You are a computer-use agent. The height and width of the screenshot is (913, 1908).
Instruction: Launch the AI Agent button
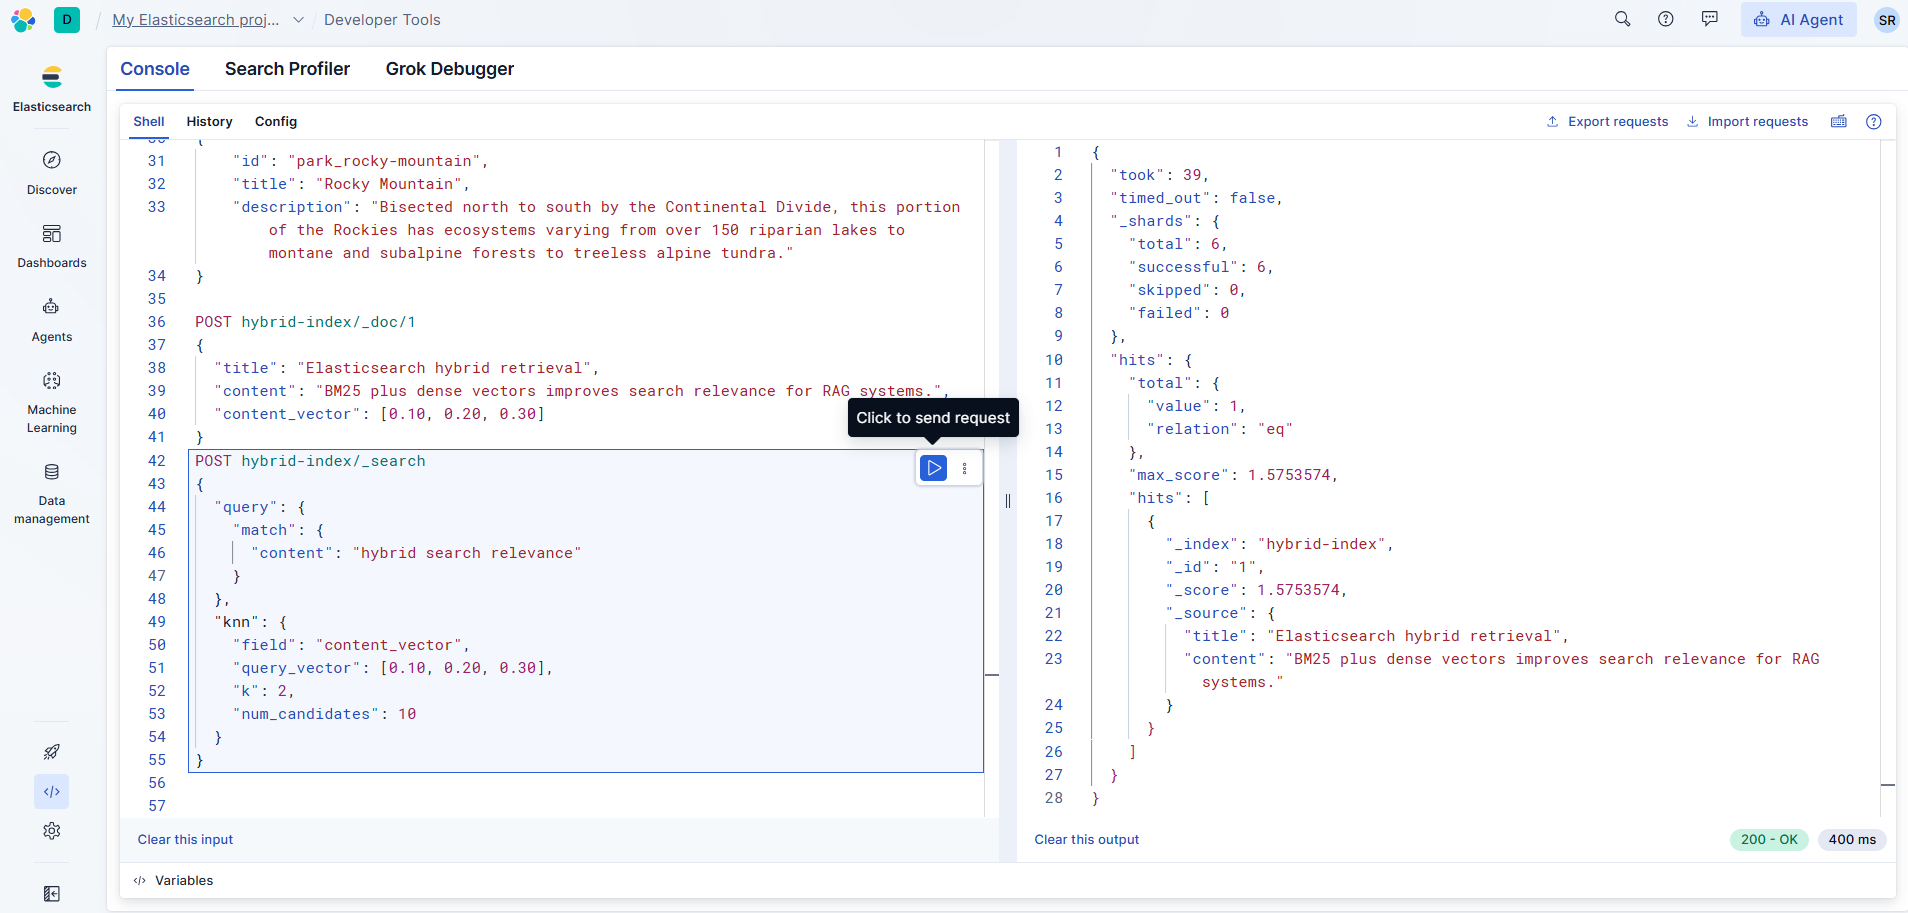pyautogui.click(x=1798, y=20)
